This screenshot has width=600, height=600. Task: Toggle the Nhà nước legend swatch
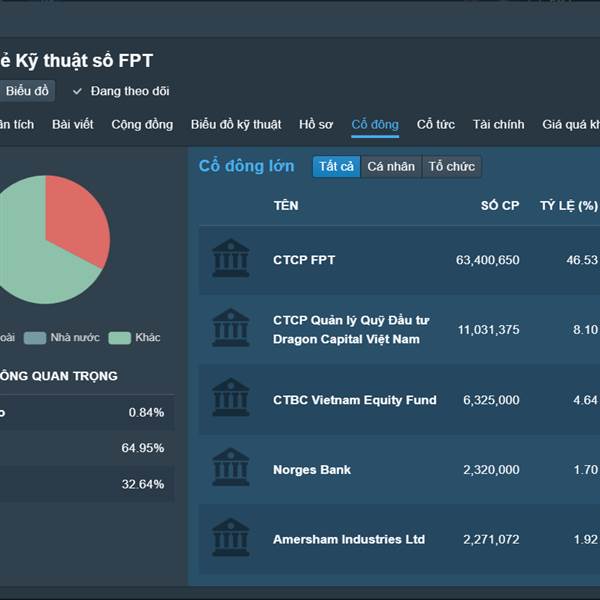click(x=35, y=338)
